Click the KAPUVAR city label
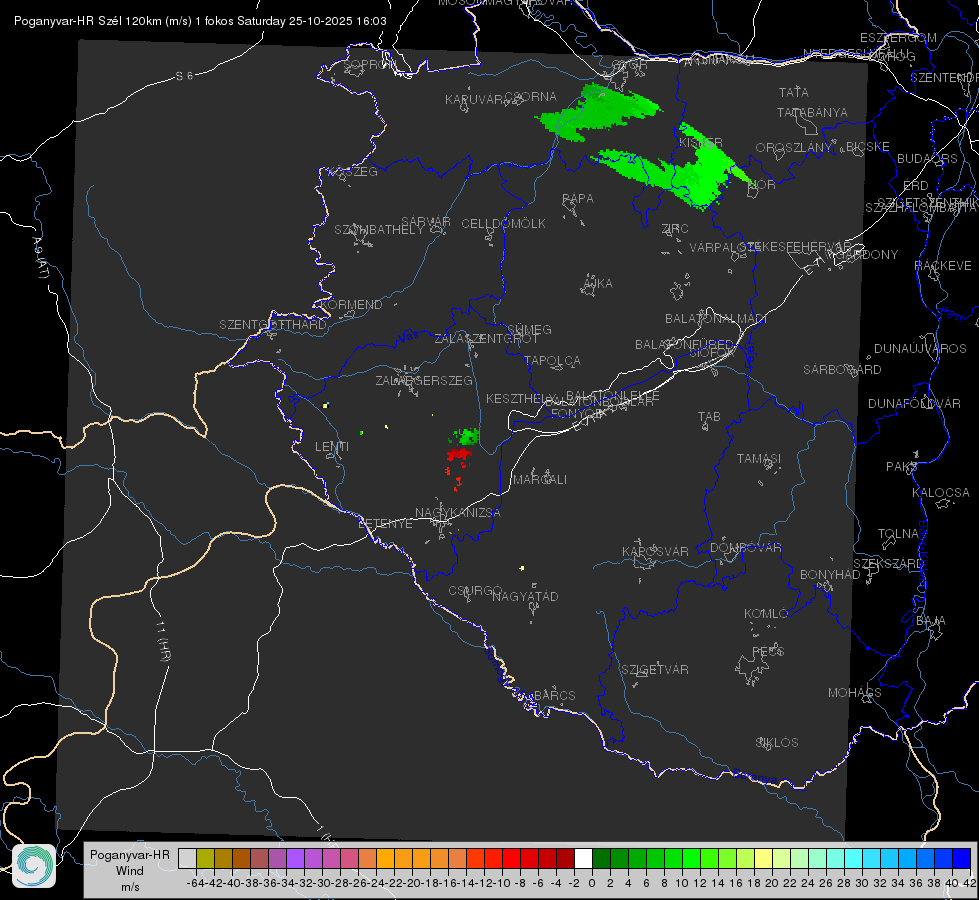The height and width of the screenshot is (900, 979). (x=475, y=100)
